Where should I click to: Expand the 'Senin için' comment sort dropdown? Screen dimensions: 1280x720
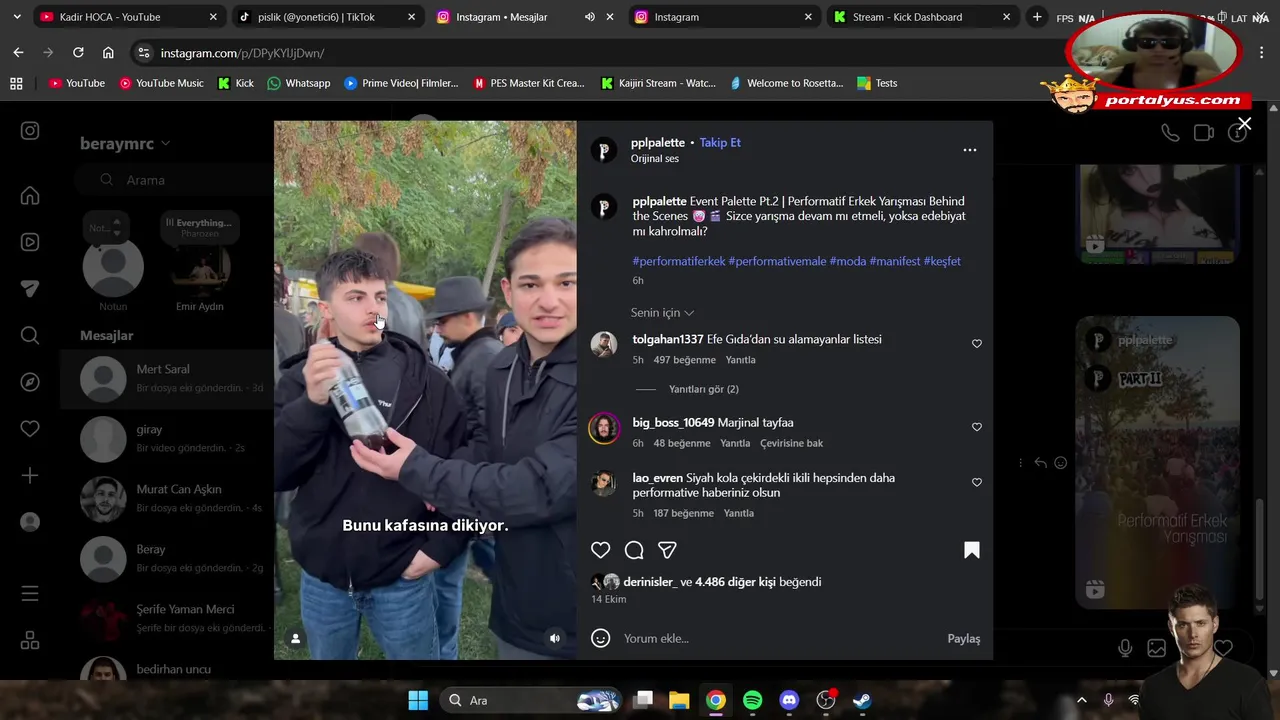[x=662, y=313]
